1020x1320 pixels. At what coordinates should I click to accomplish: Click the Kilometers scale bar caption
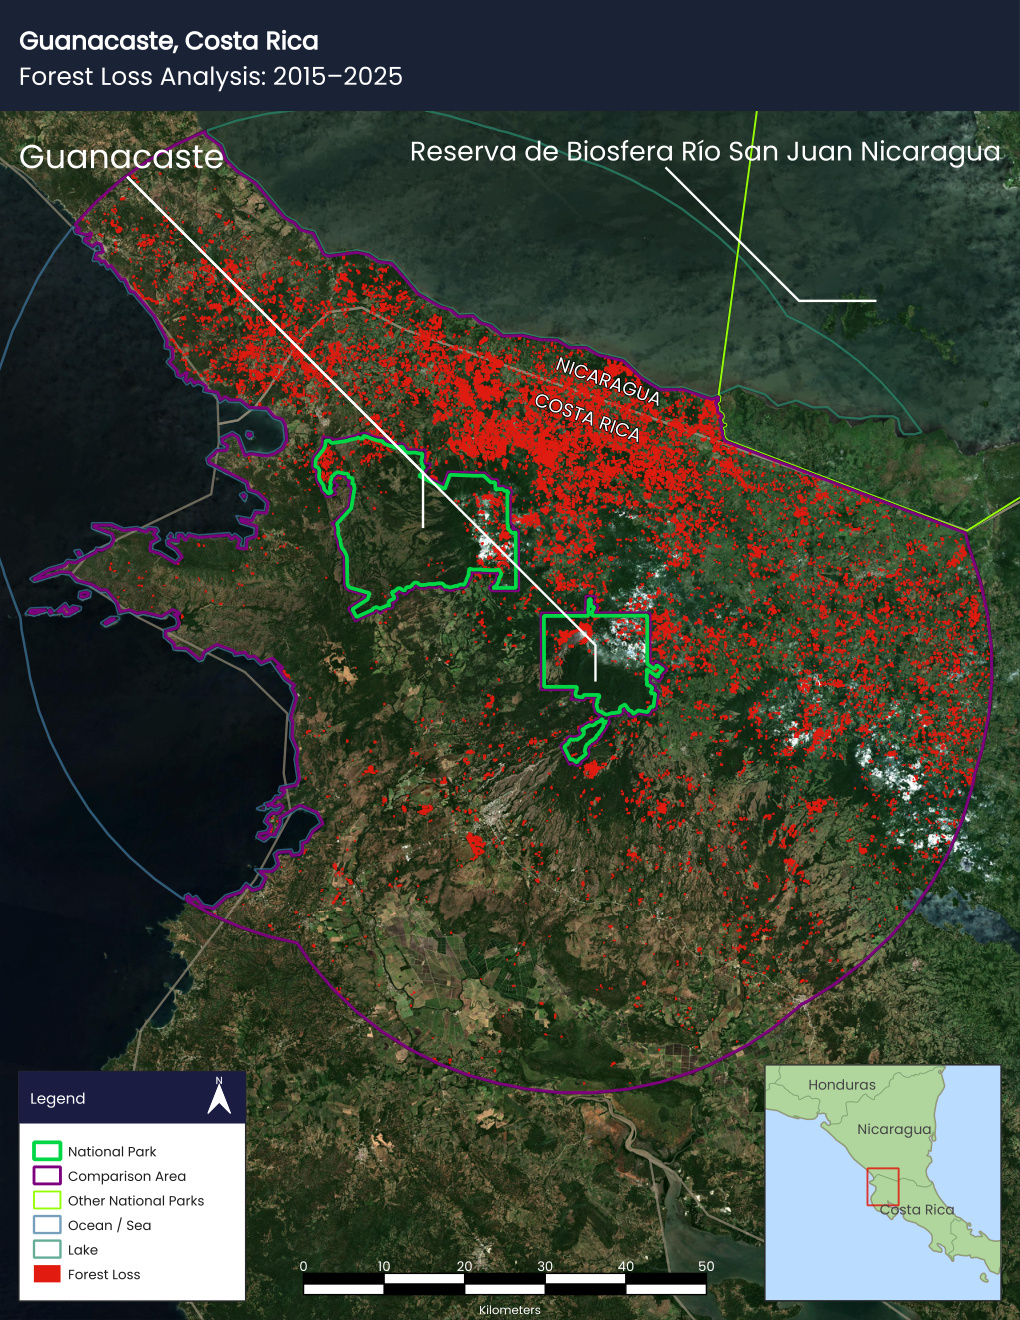coord(510,1310)
